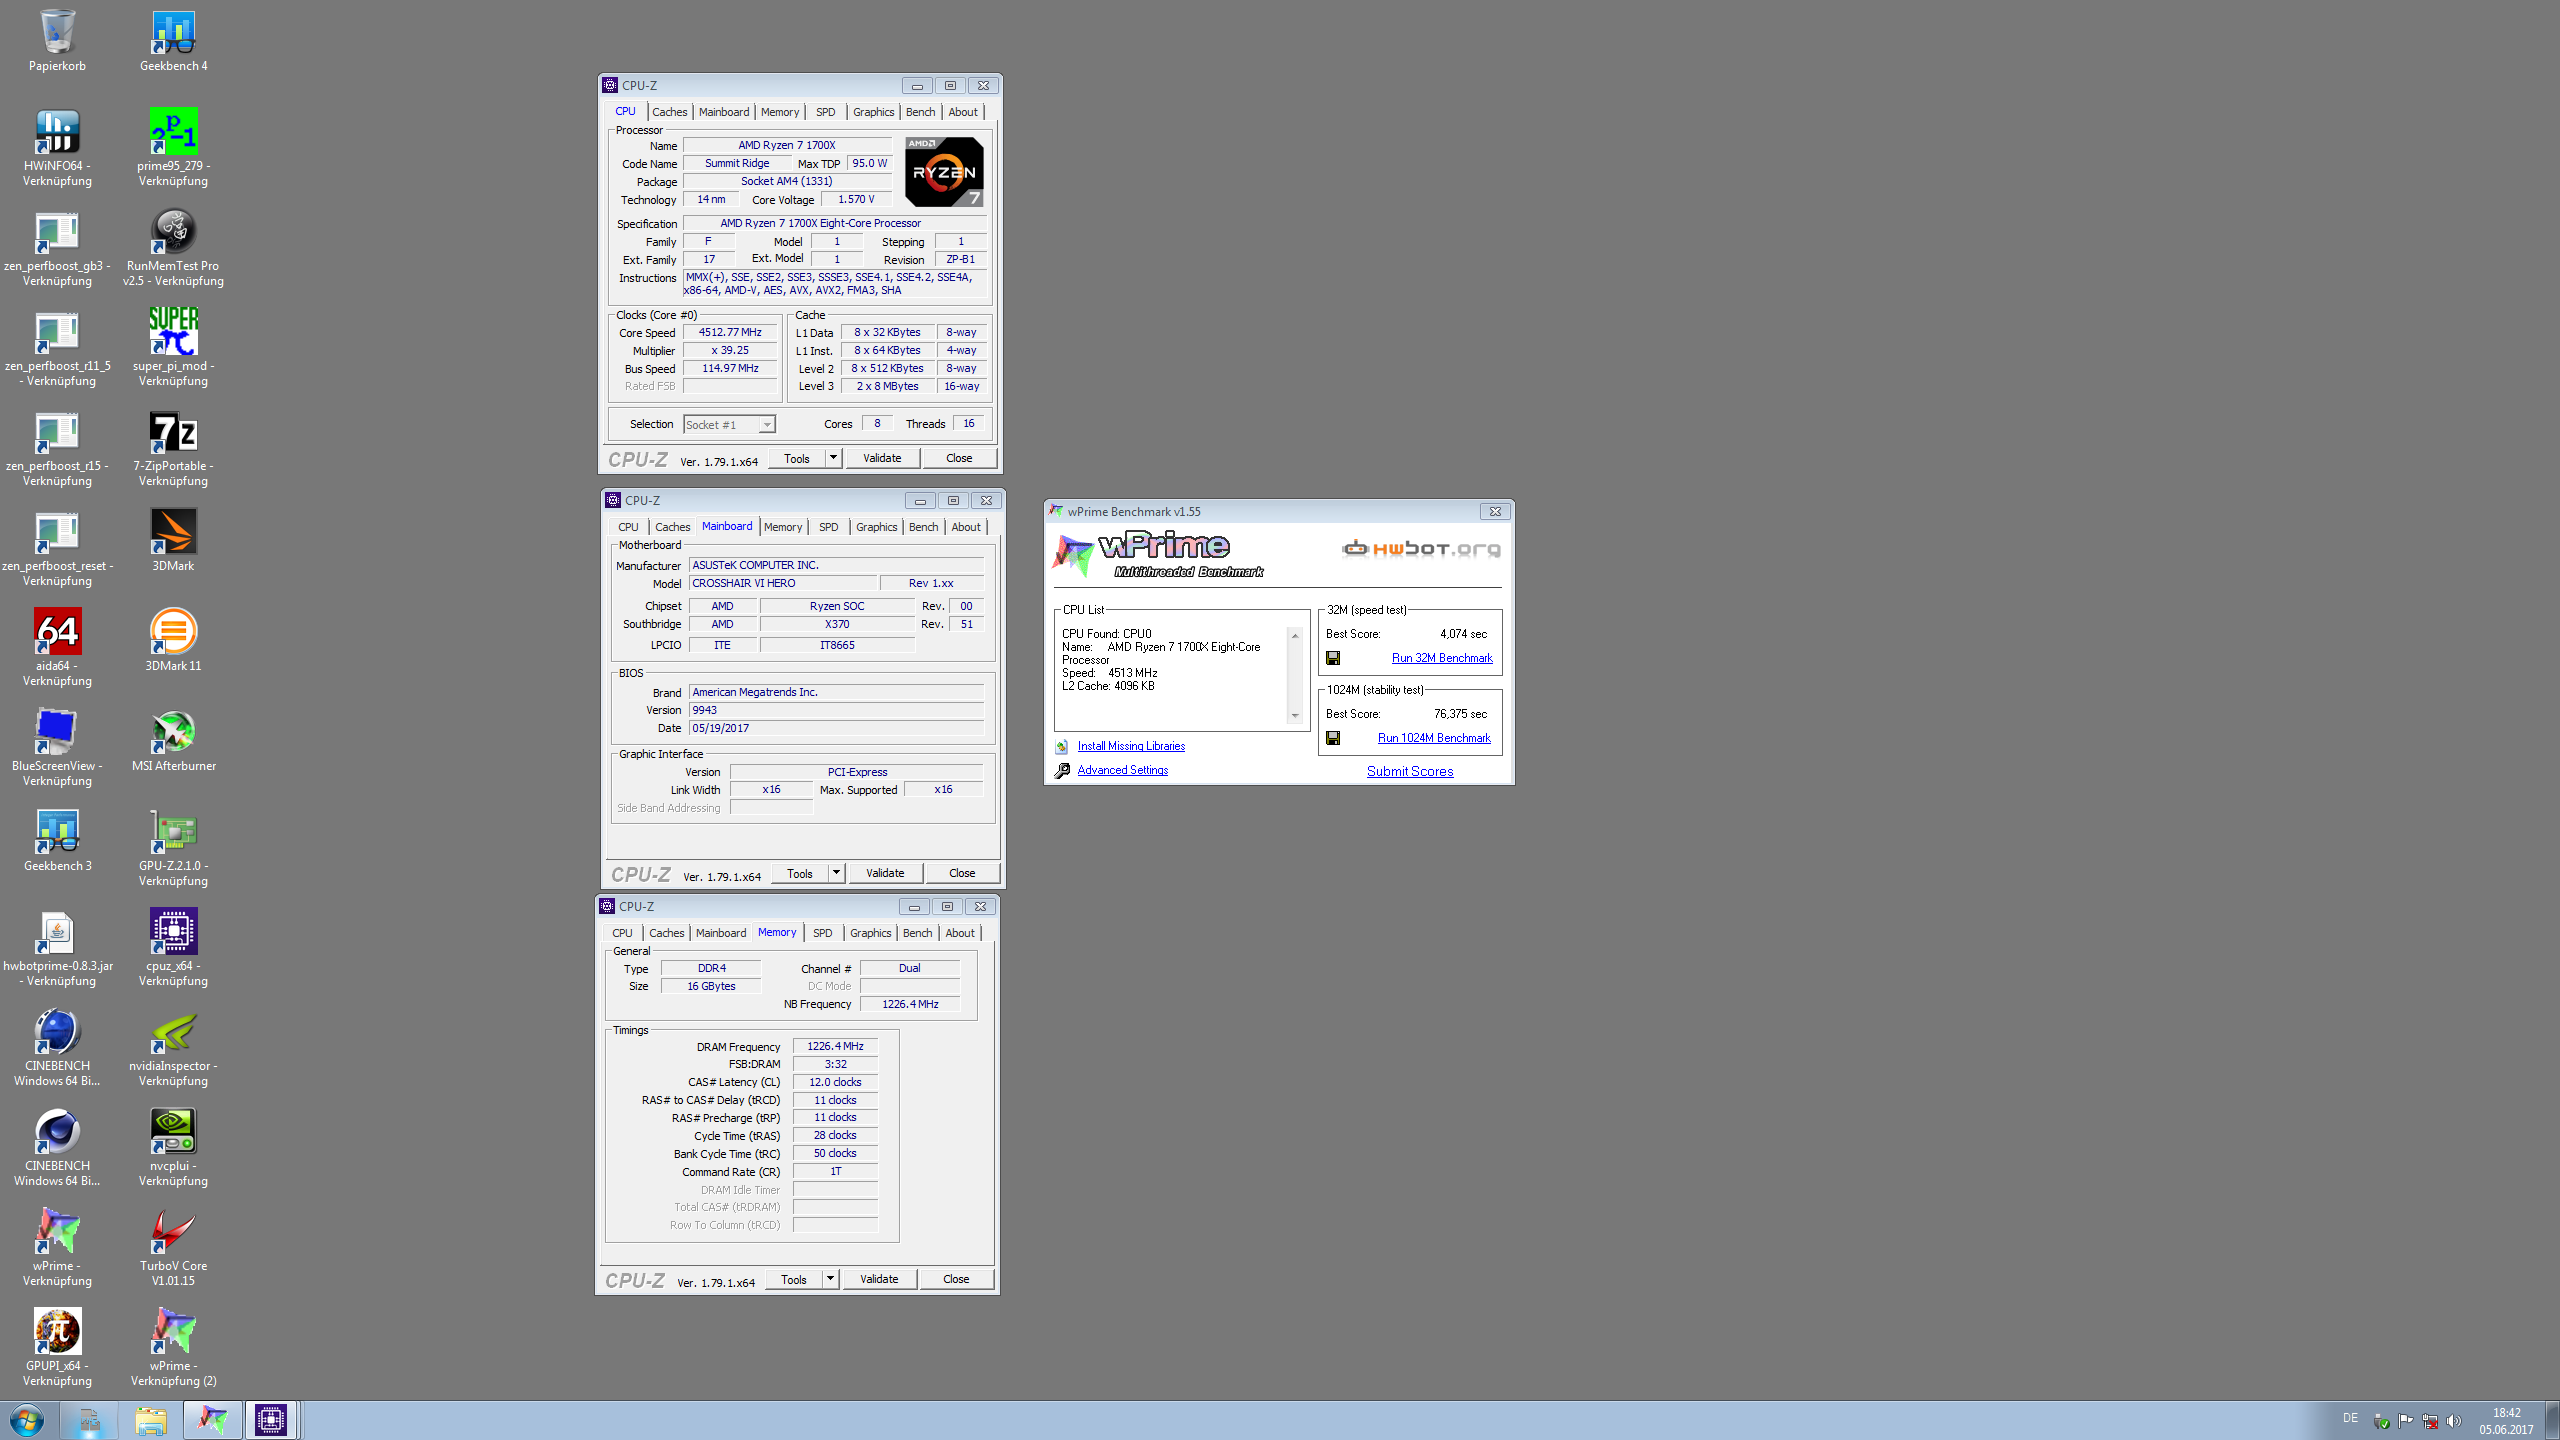Click Validate in the top CPU-Z window
2560x1440 pixels.
[882, 458]
